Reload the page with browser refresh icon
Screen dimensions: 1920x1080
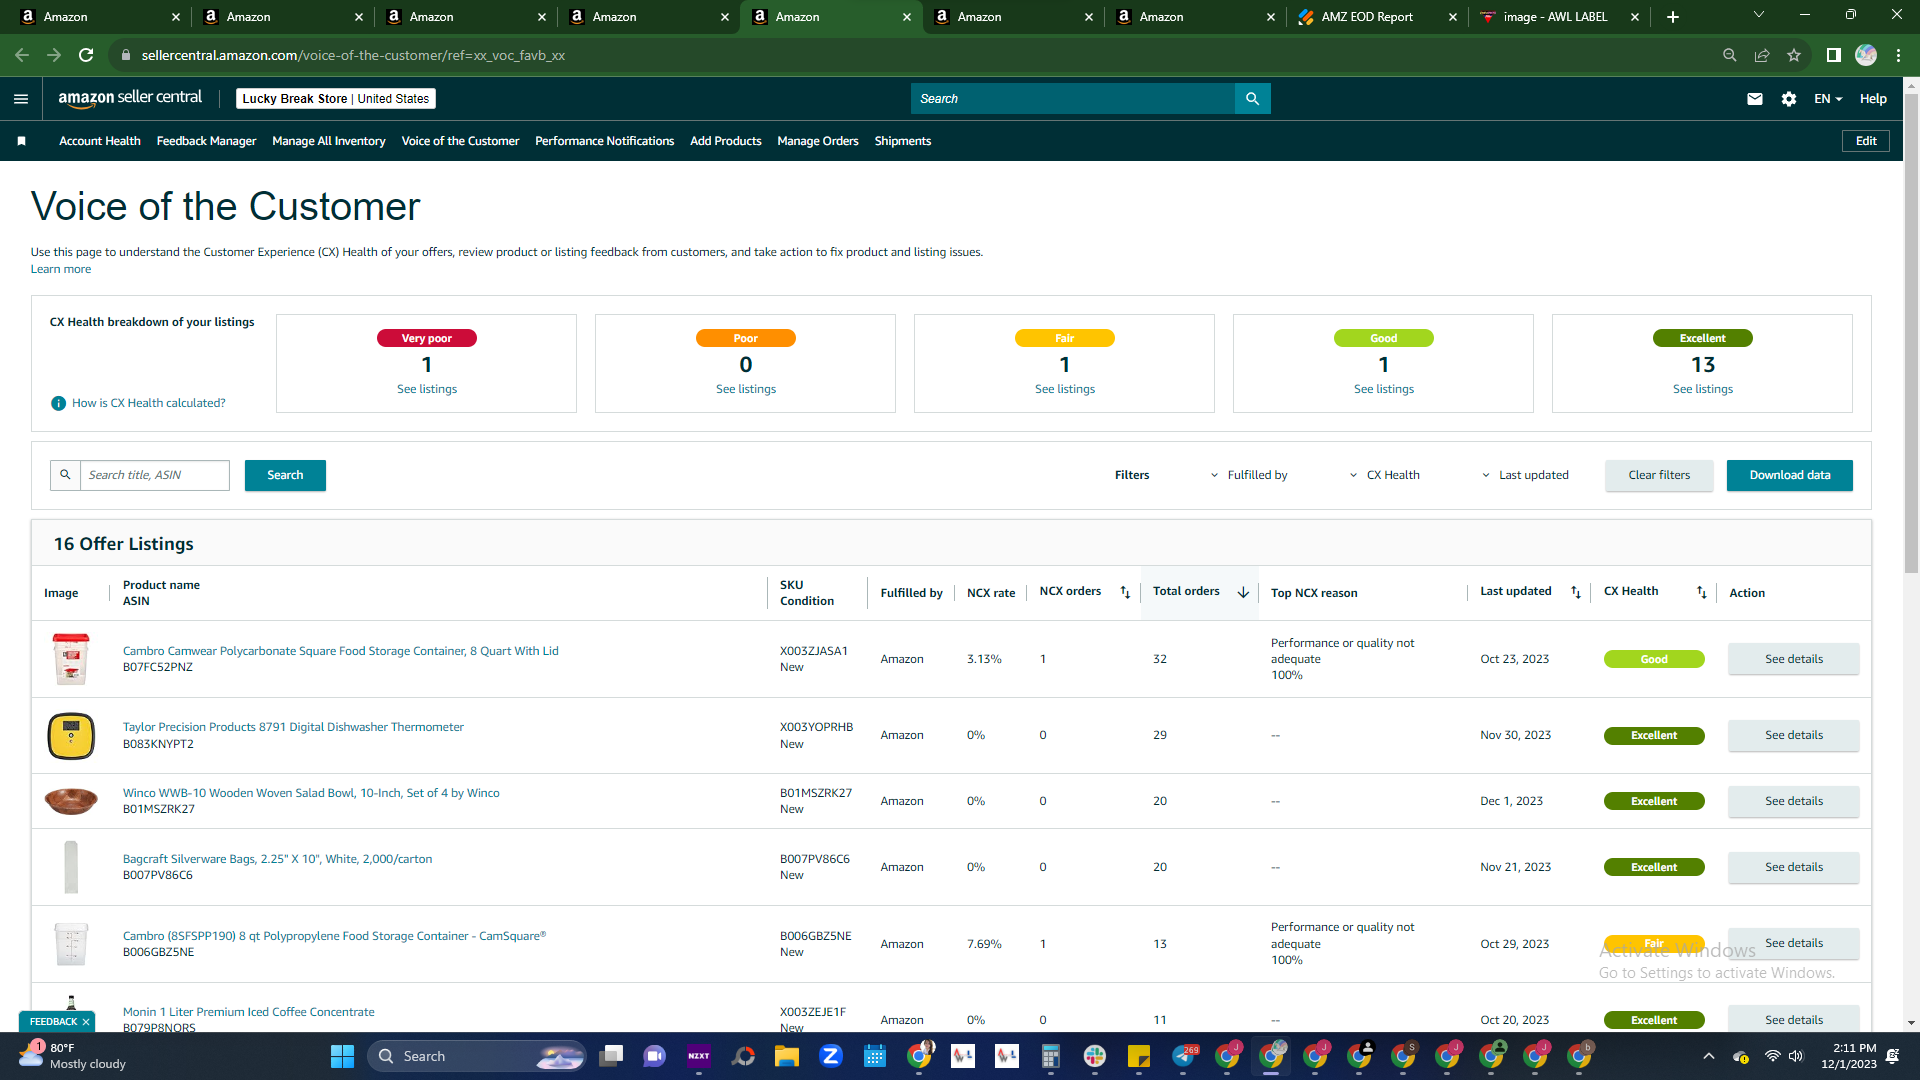pos(86,55)
